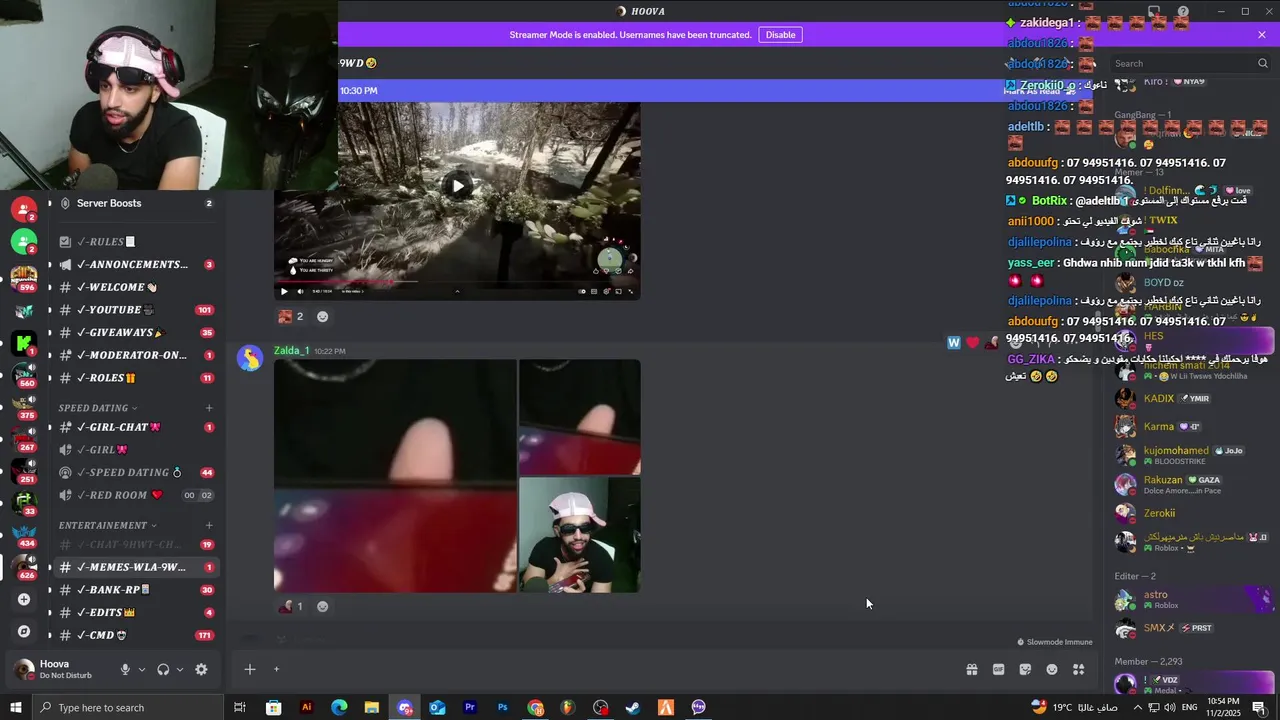Screen dimensions: 1280x720
Task: Click Windows Start button
Action: (x=15, y=708)
